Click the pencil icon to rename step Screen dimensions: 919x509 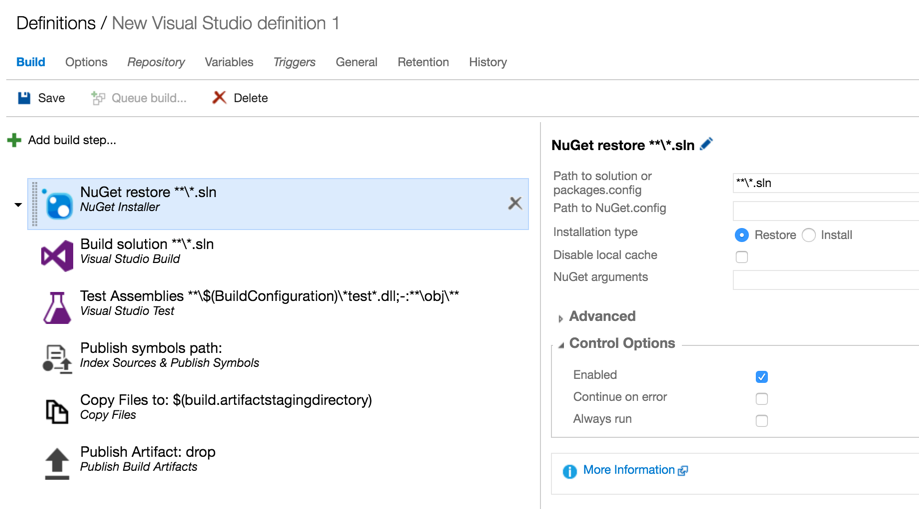[x=706, y=144]
